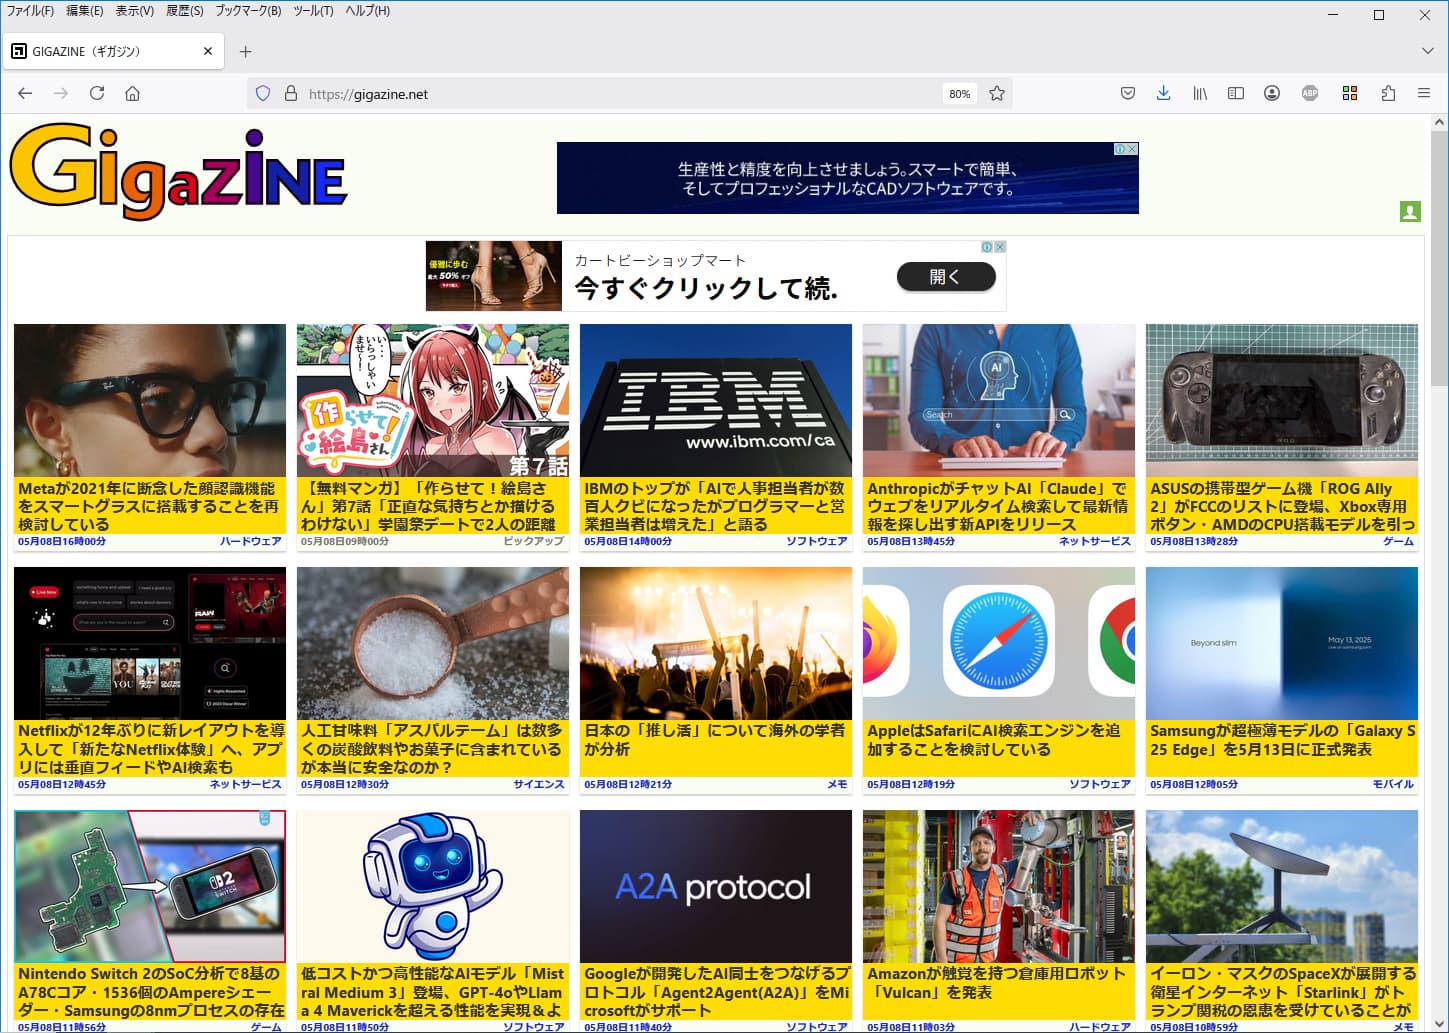1449x1033 pixels.
Task: View site security lock information
Action: (x=291, y=93)
